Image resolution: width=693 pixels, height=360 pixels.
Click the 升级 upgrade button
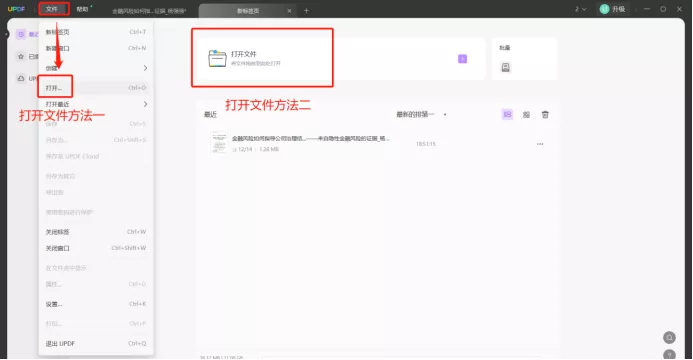pyautogui.click(x=618, y=9)
